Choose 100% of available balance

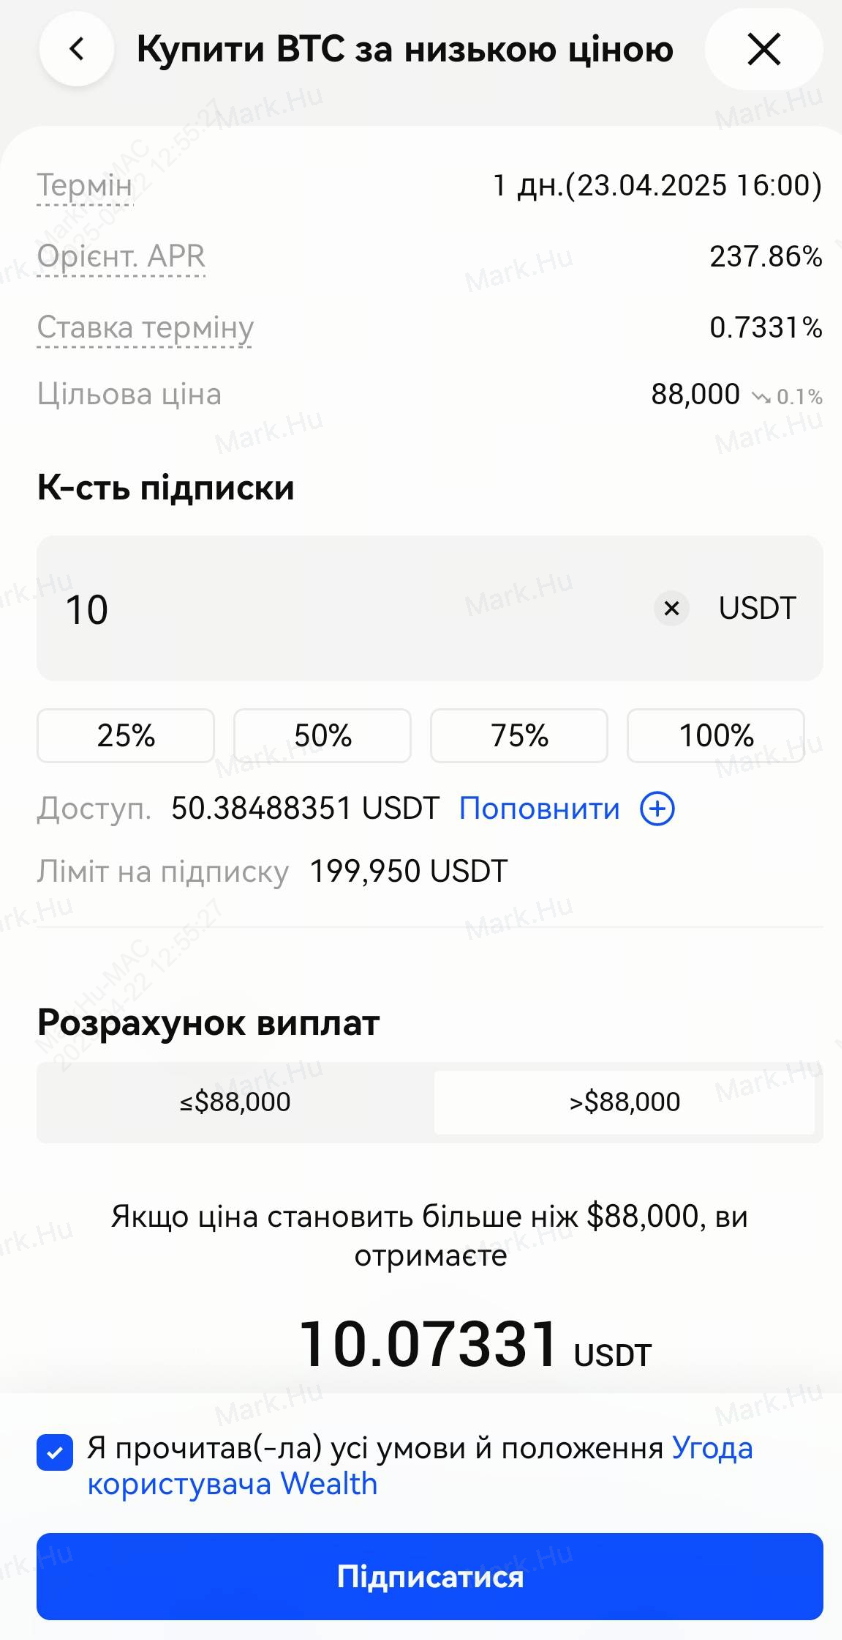coord(716,736)
